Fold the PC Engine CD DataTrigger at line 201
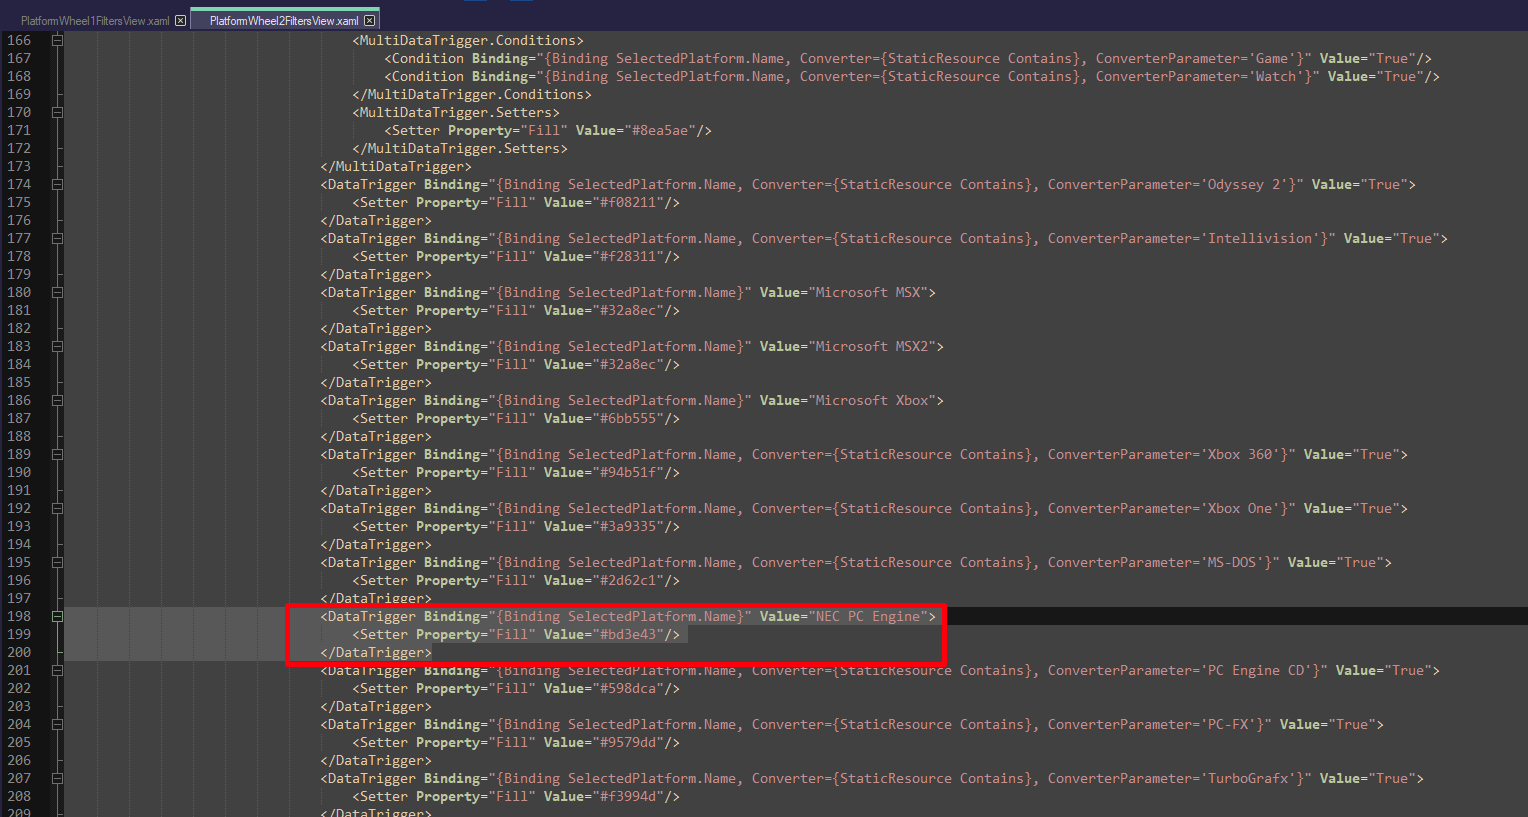The height and width of the screenshot is (817, 1528). (x=57, y=671)
